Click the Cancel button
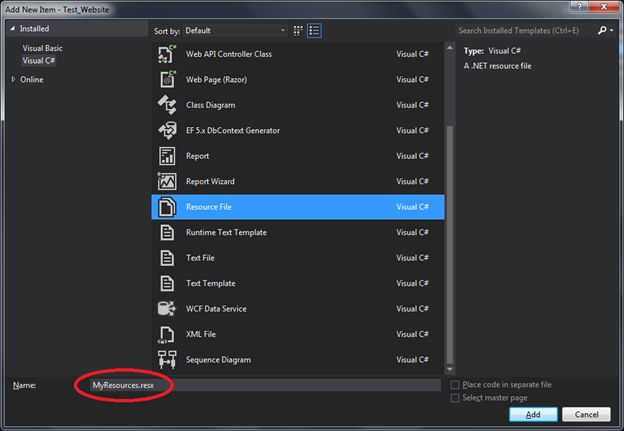The width and height of the screenshot is (624, 431). coord(586,414)
